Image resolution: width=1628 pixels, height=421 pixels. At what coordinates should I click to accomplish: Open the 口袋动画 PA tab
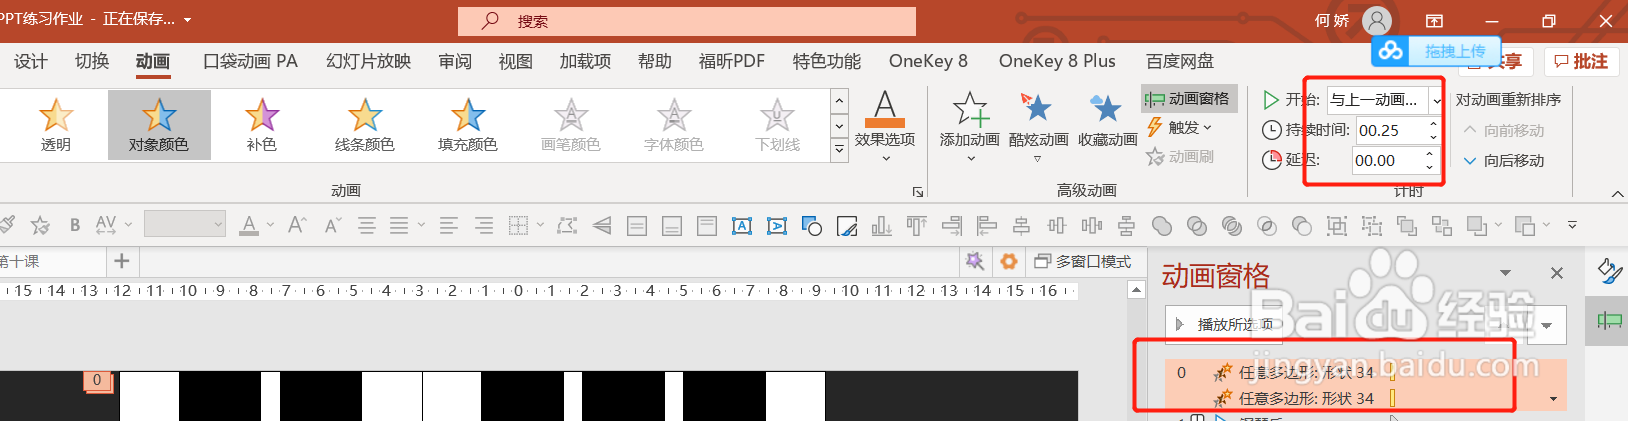250,62
